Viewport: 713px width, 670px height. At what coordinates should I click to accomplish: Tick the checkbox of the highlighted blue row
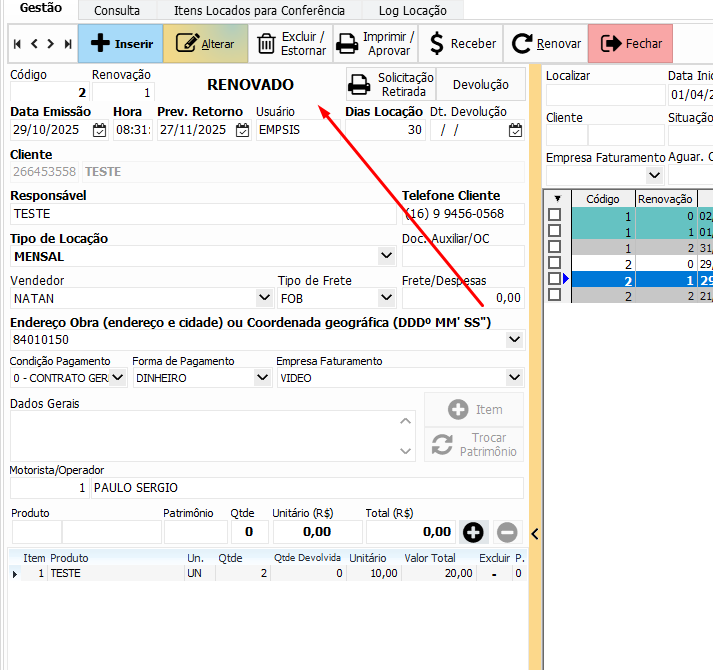(554, 280)
